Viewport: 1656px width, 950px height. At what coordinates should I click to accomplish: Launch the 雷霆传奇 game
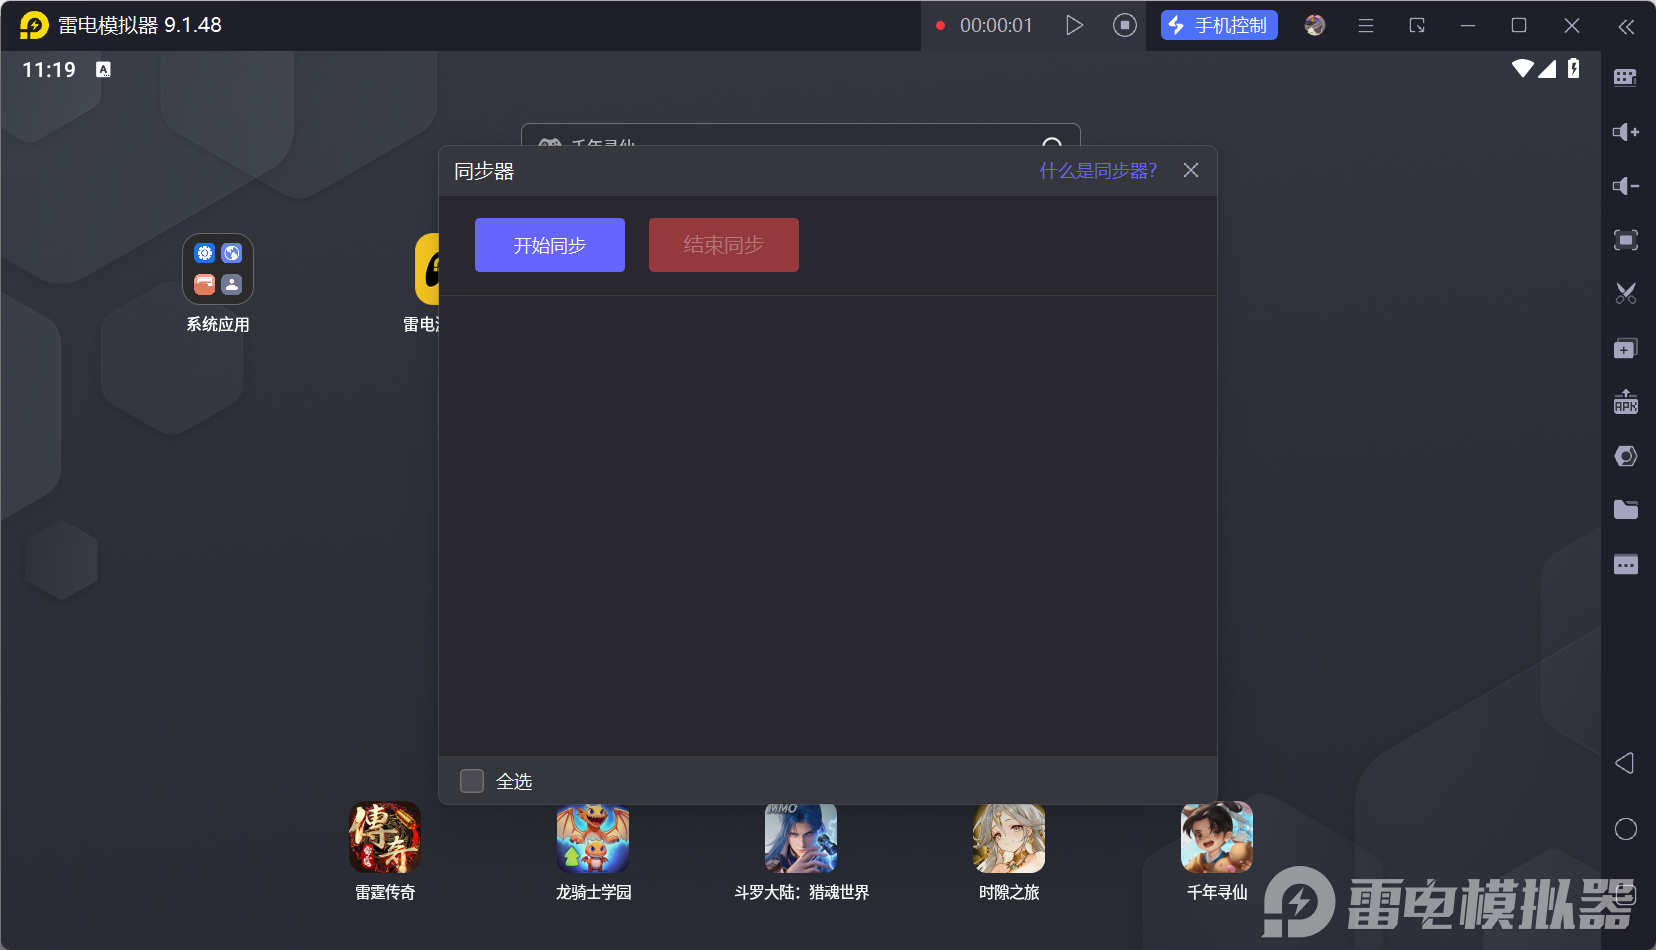[384, 838]
